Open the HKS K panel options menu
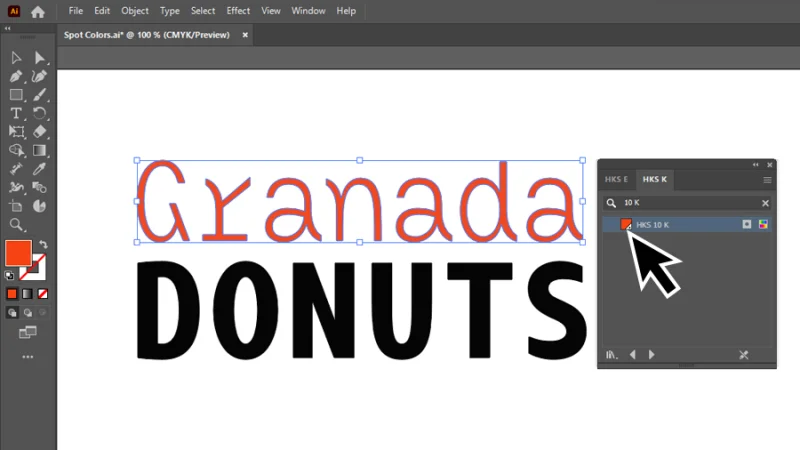This screenshot has height=450, width=800. pos(767,180)
